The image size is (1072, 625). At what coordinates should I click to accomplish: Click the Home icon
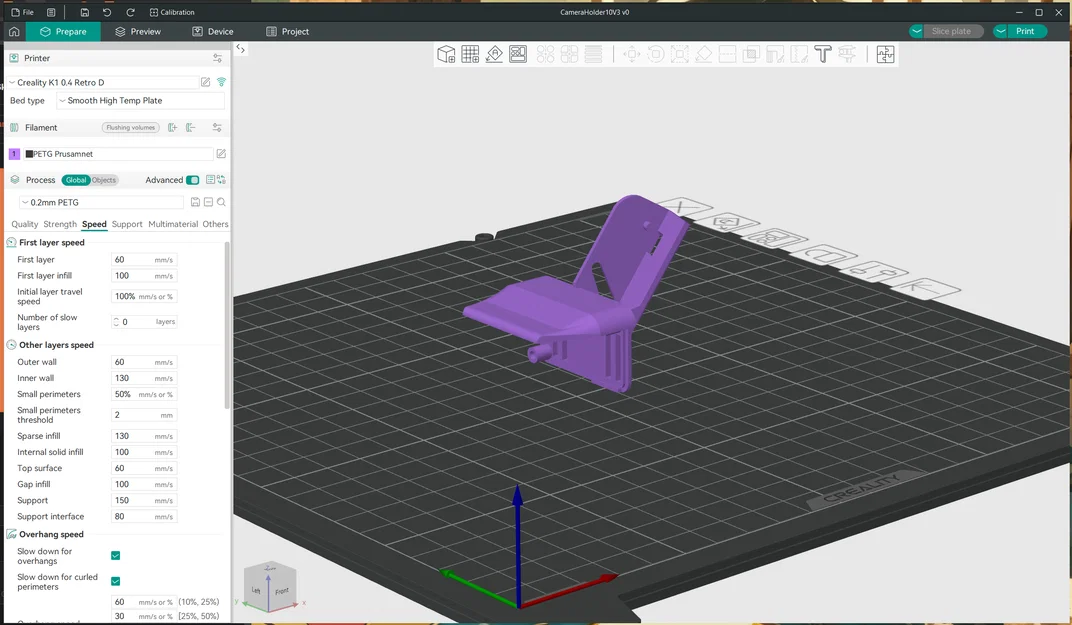click(x=14, y=31)
